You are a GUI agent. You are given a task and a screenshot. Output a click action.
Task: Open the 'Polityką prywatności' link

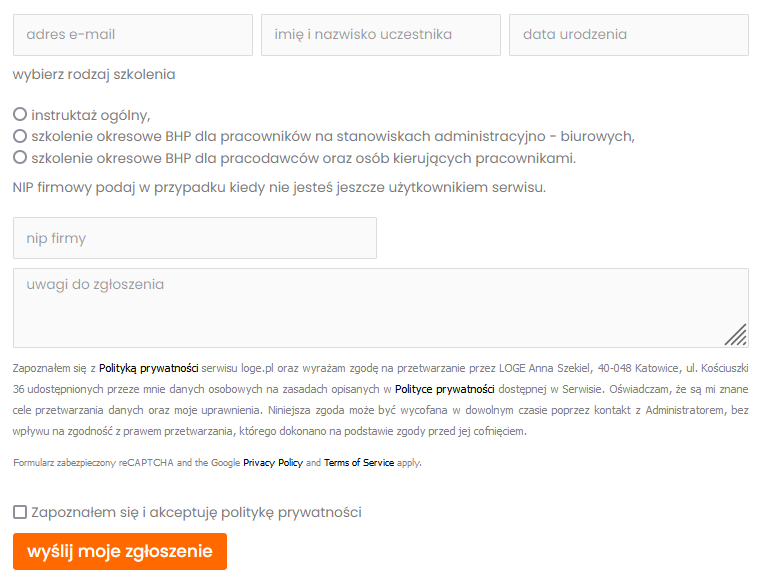(x=148, y=368)
